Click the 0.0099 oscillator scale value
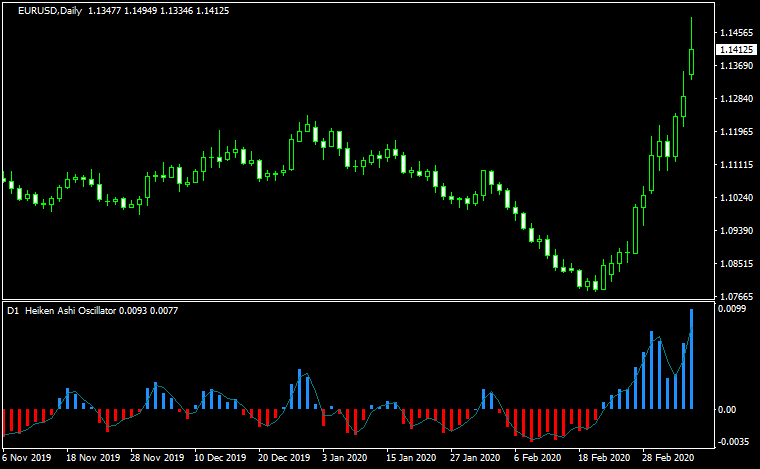The image size is (760, 469). 732,309
